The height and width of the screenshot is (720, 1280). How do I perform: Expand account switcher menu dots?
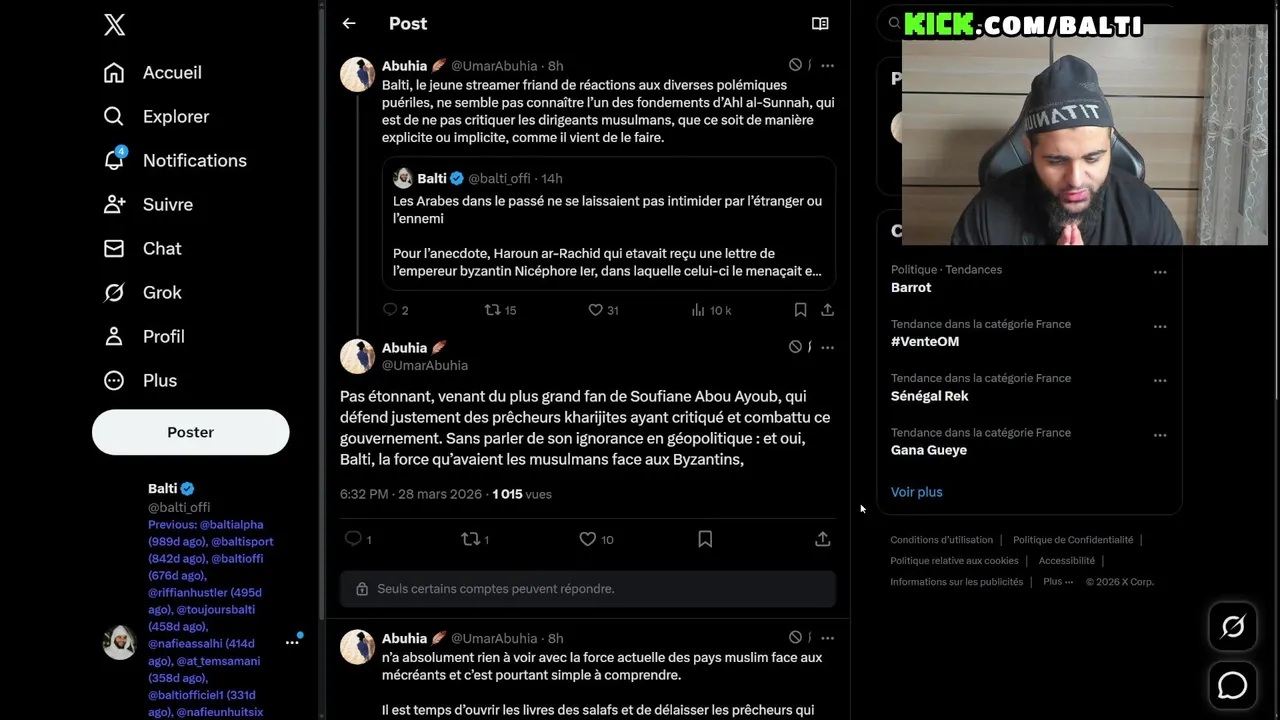[x=292, y=642]
